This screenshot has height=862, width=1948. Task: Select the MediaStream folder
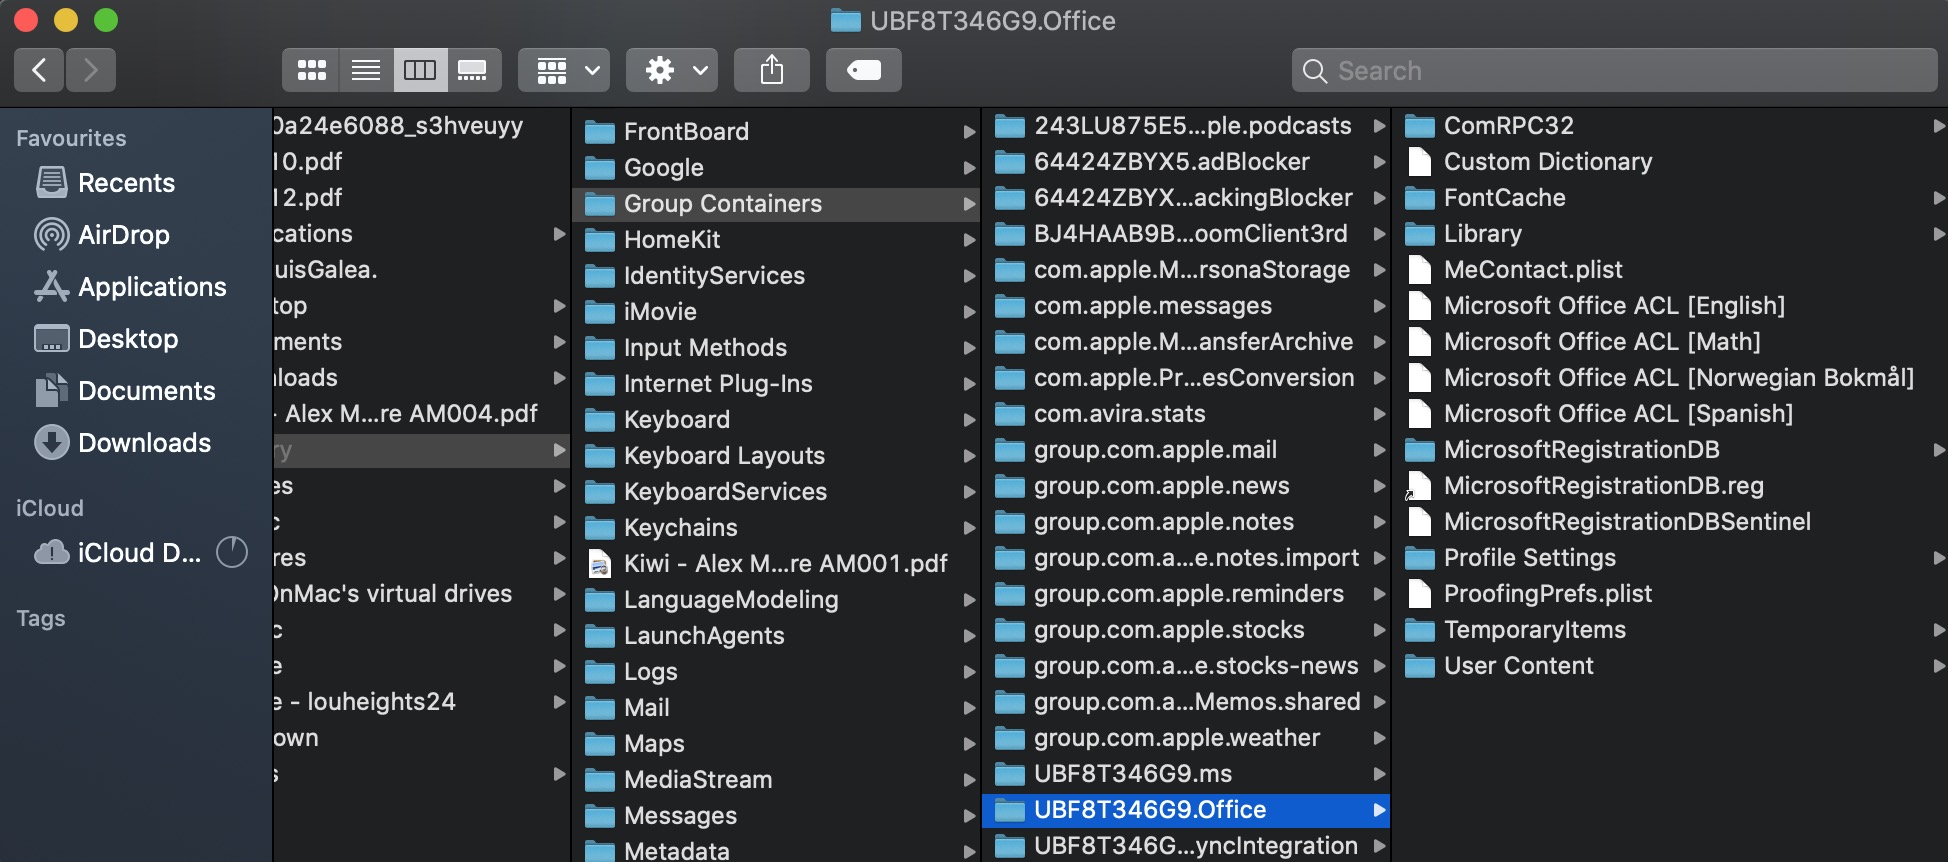(775, 779)
